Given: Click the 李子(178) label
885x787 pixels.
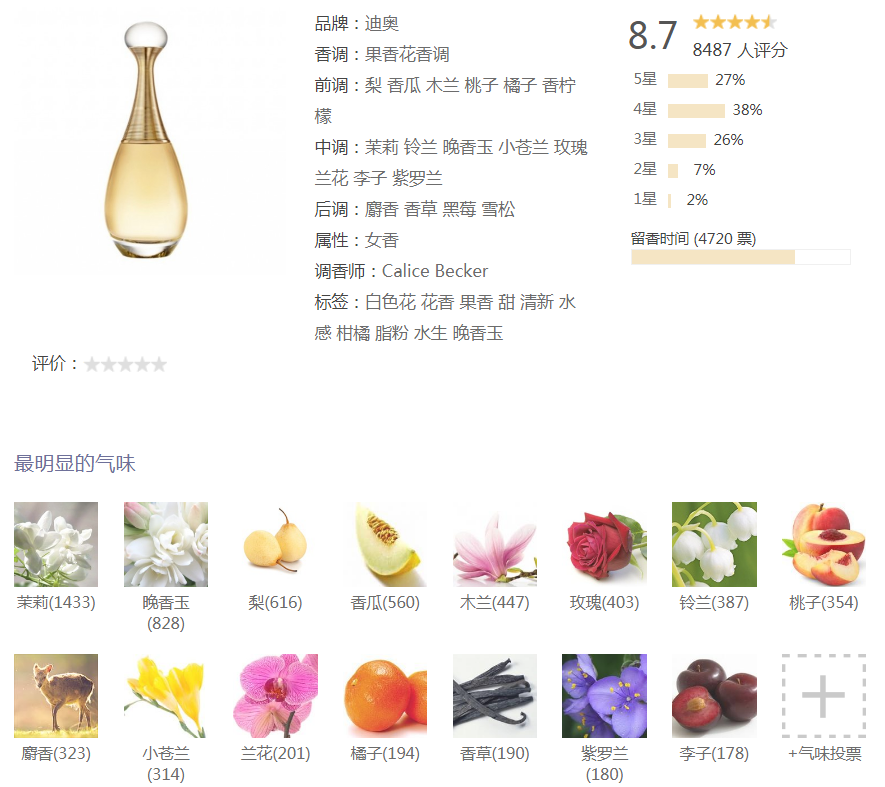Looking at the screenshot, I should pos(714,754).
